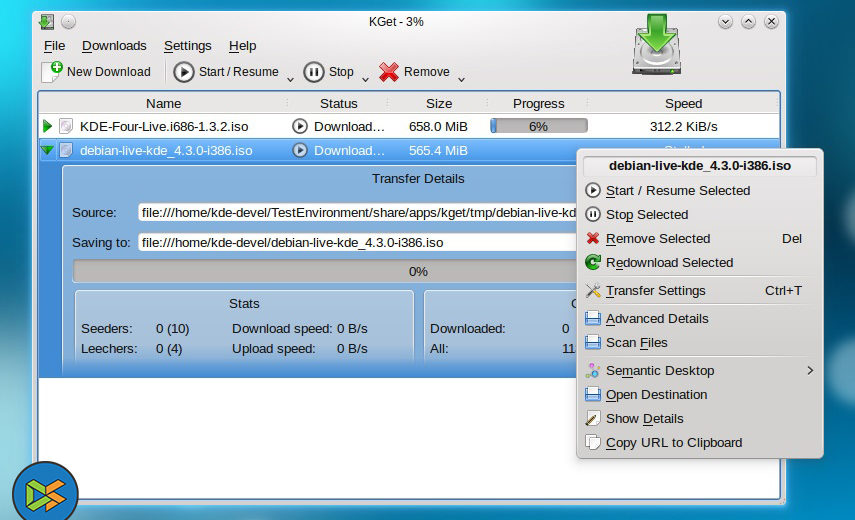This screenshot has height=520, width=855.
Task: Click the Start / Resume play icon
Action: coord(184,72)
